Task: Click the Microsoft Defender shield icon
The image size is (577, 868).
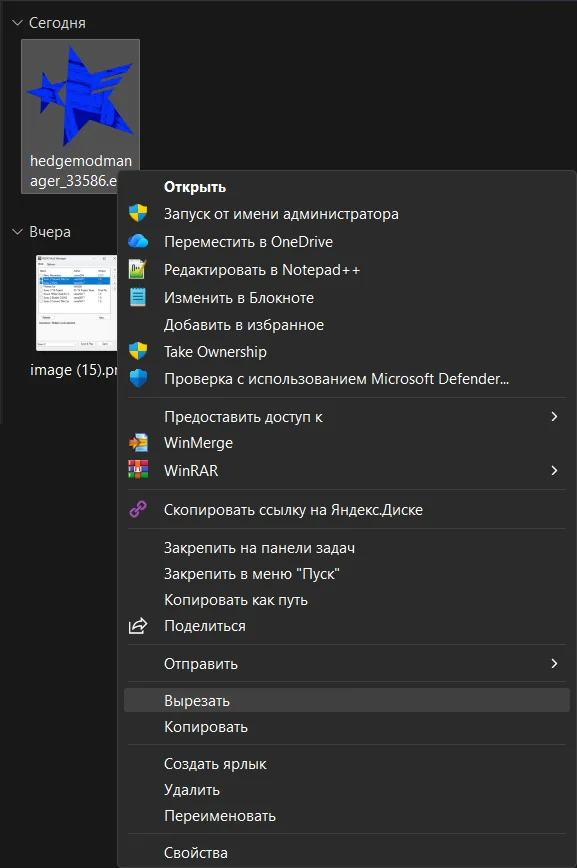Action: [138, 378]
